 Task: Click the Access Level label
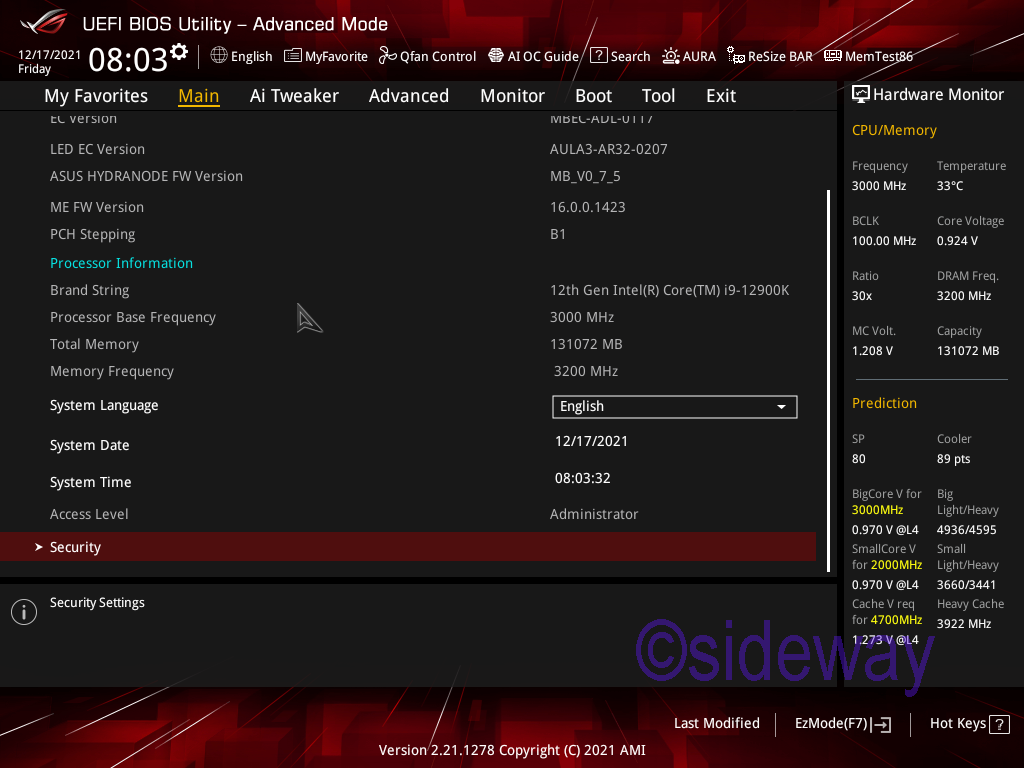coord(89,514)
